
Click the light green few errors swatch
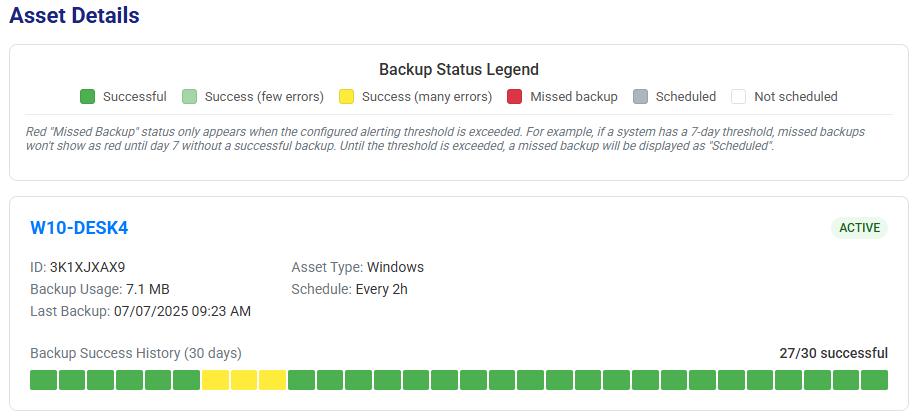click(x=189, y=97)
